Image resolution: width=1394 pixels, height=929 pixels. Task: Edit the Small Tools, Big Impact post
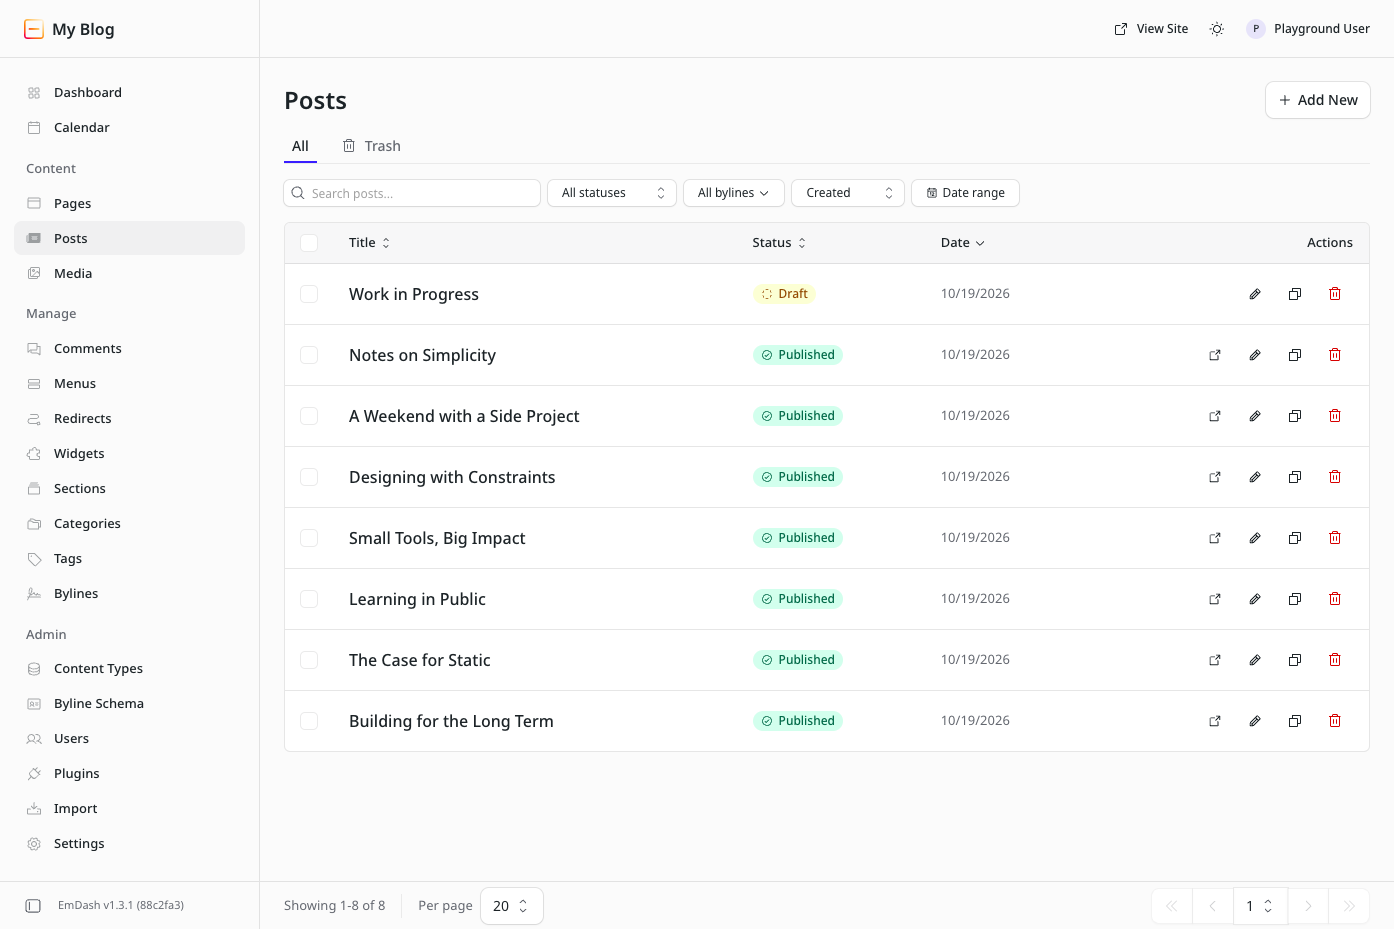click(1255, 538)
